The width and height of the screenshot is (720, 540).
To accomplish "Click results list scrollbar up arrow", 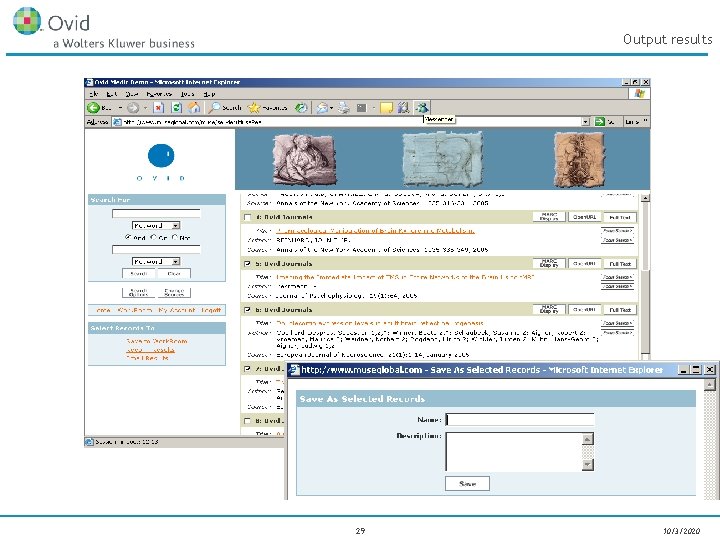I will tap(645, 198).
